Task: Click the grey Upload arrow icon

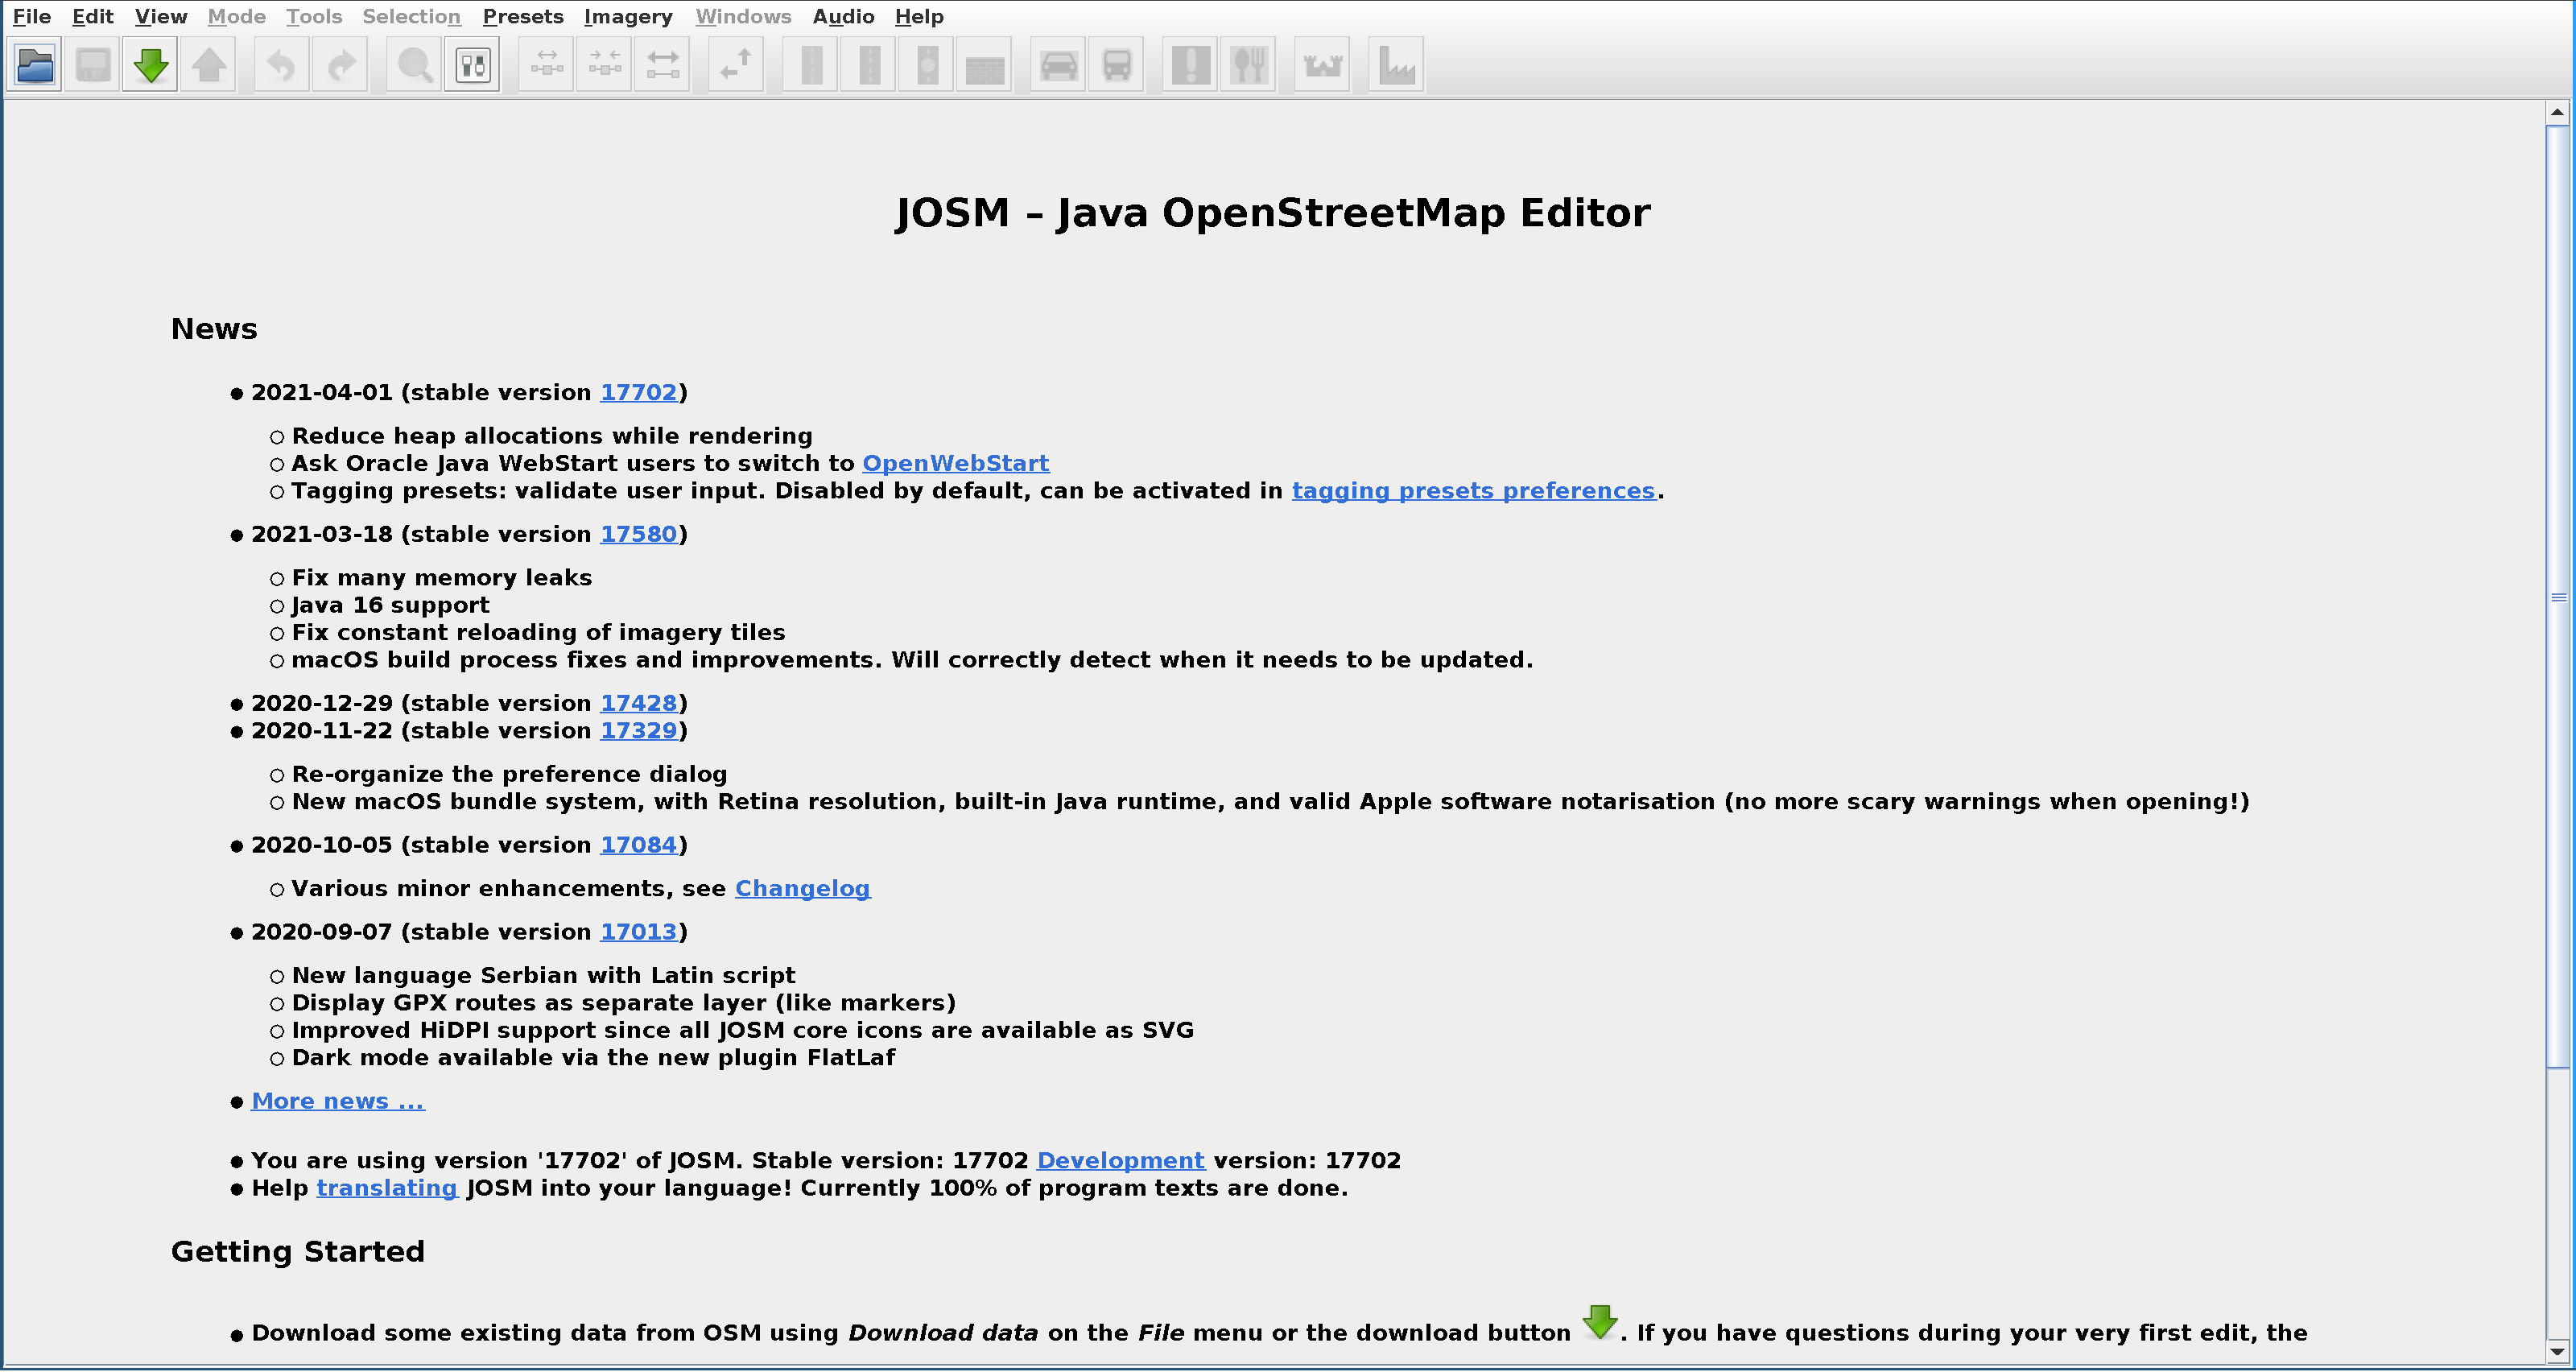Action: (209, 65)
